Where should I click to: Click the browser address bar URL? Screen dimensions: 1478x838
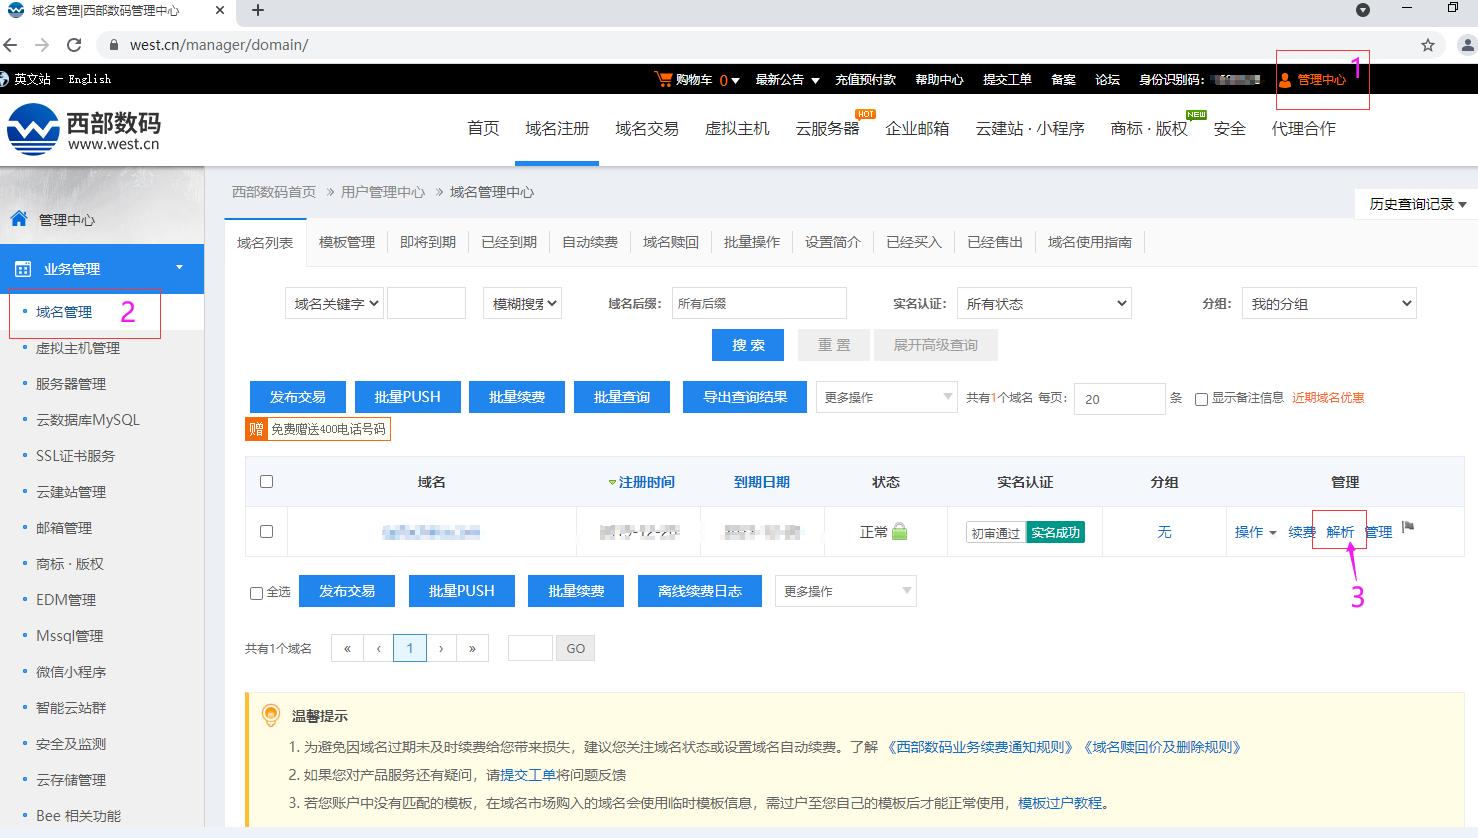pyautogui.click(x=219, y=45)
